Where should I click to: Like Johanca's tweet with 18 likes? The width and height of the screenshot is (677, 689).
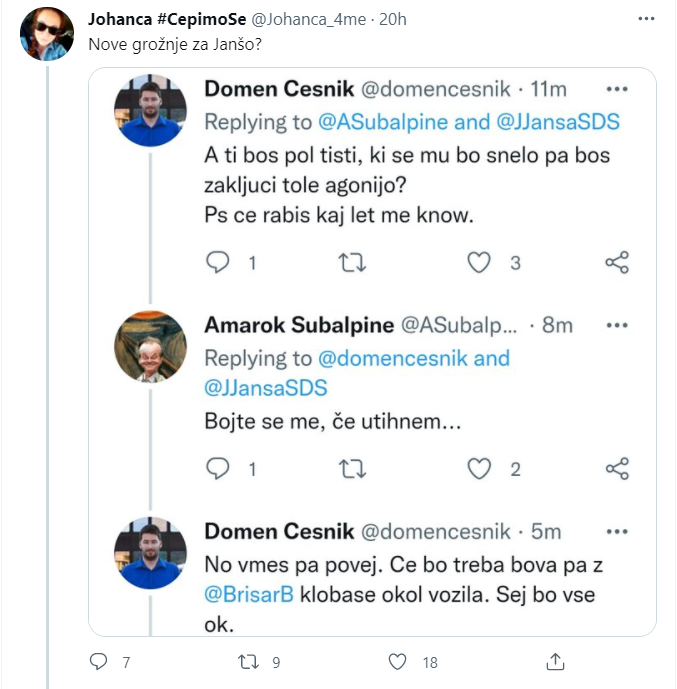pyautogui.click(x=398, y=662)
